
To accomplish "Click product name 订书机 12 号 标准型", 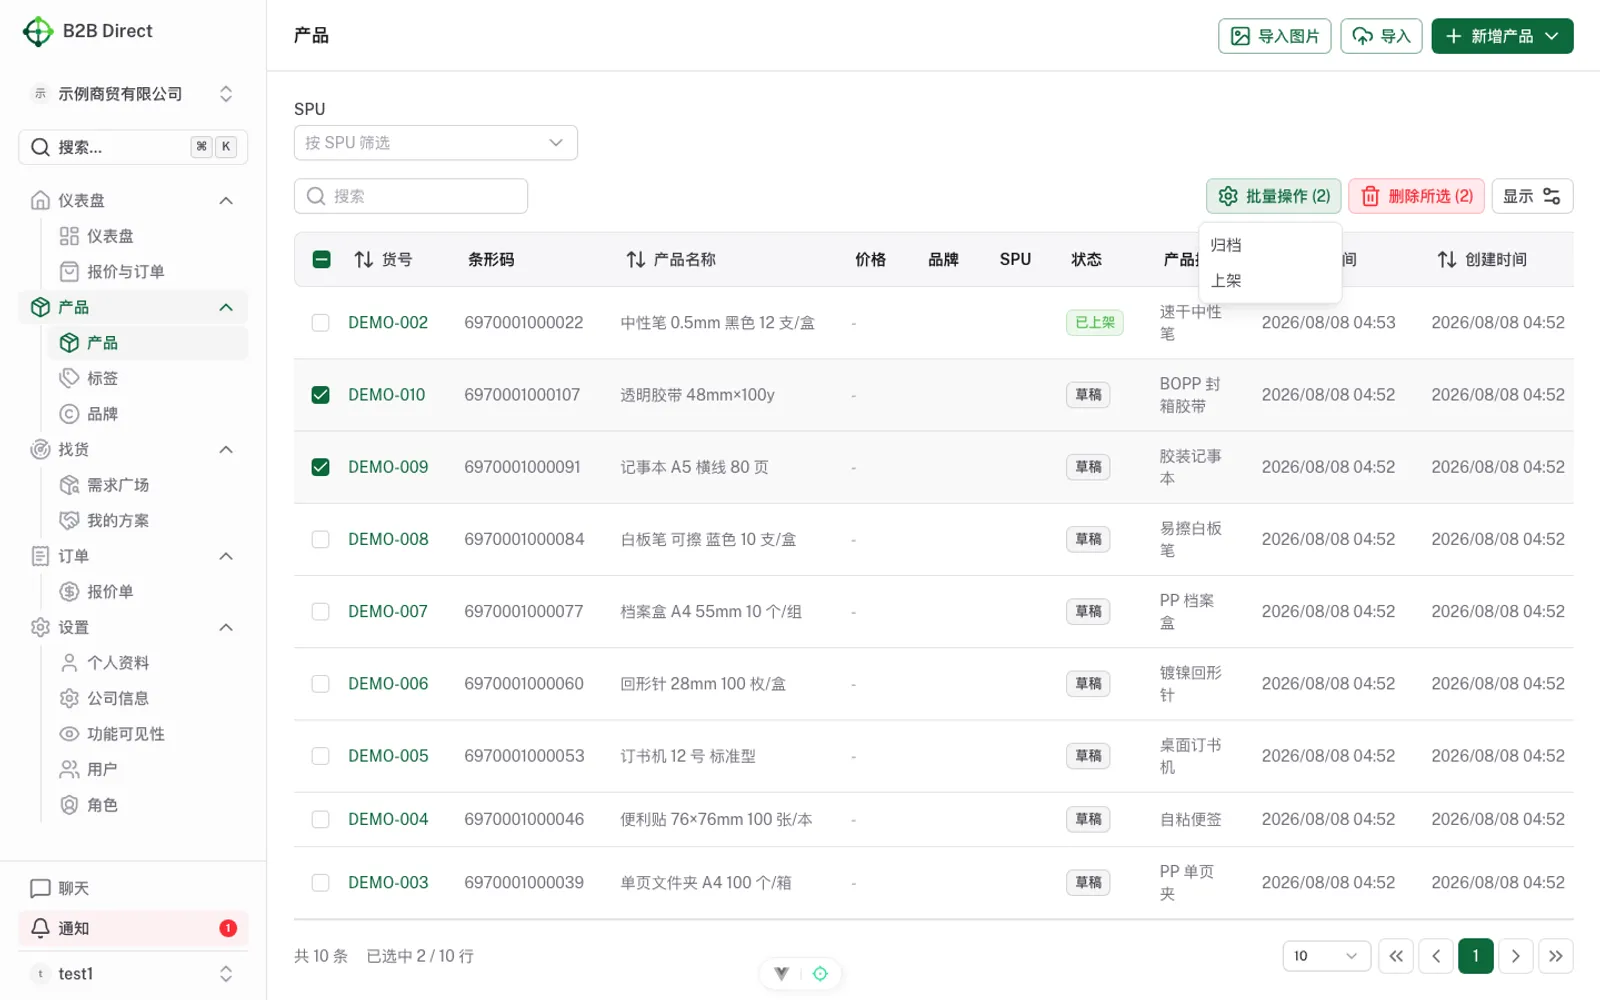I will (x=688, y=756).
